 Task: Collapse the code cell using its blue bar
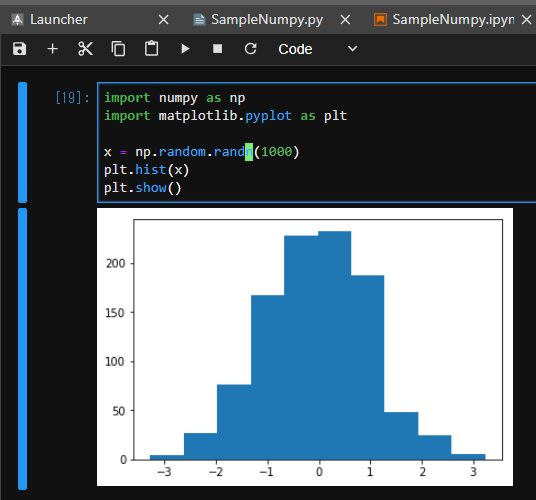pyautogui.click(x=23, y=143)
